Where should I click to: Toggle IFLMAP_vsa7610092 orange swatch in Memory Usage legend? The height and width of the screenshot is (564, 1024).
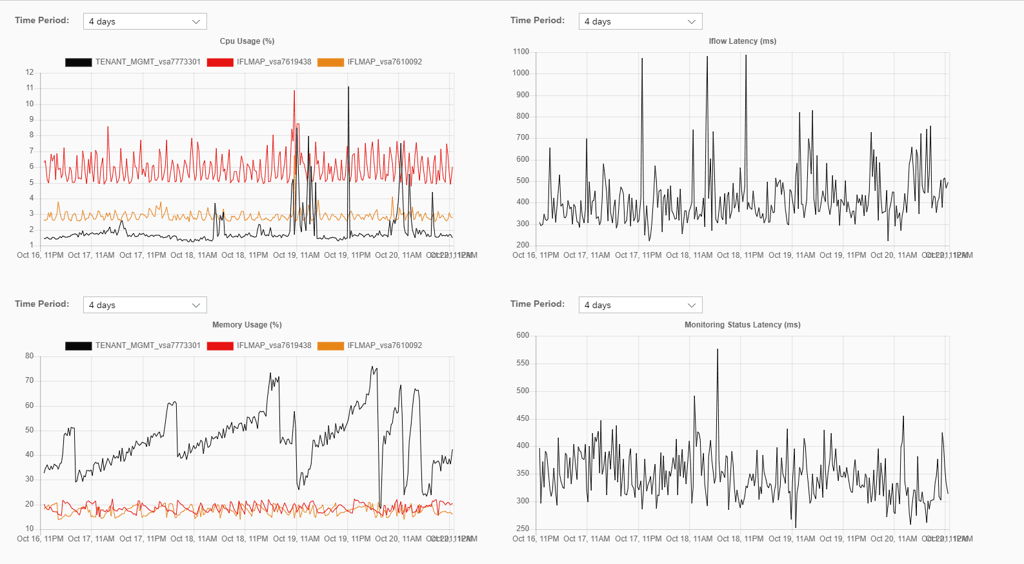point(330,345)
